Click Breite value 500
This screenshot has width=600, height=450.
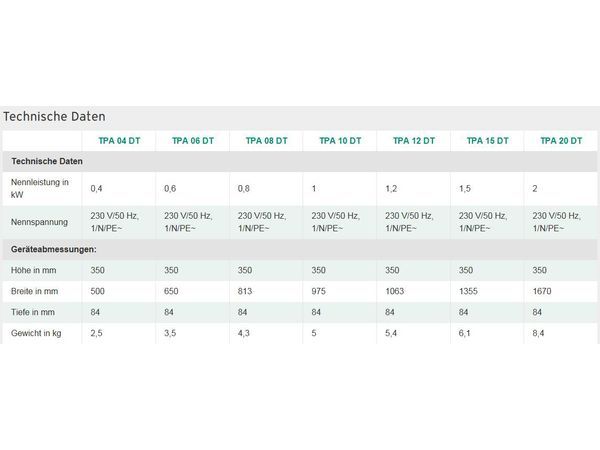(x=97, y=291)
